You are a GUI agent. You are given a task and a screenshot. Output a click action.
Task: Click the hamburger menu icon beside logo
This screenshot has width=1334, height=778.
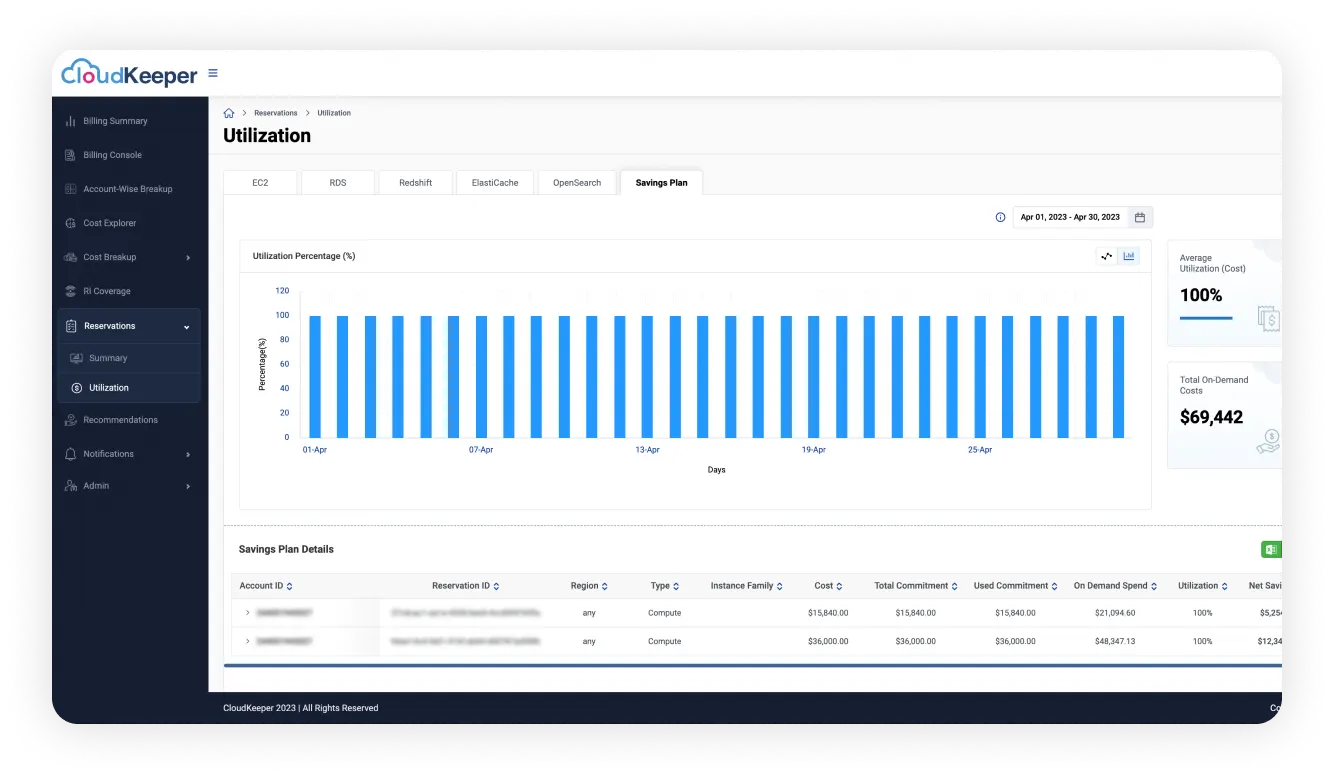(x=213, y=73)
